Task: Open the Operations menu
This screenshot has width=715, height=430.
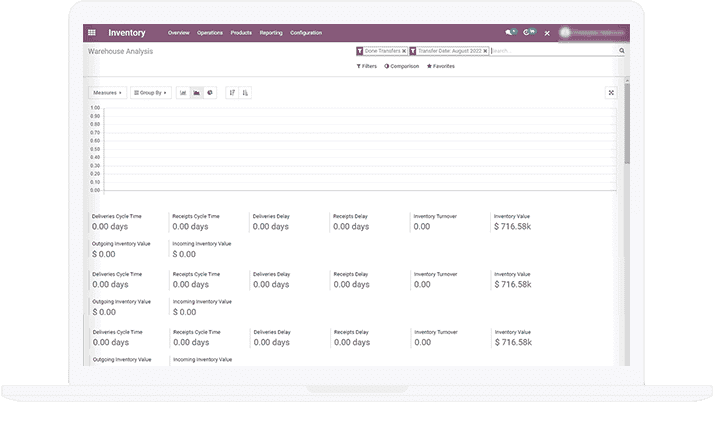Action: click(x=210, y=33)
